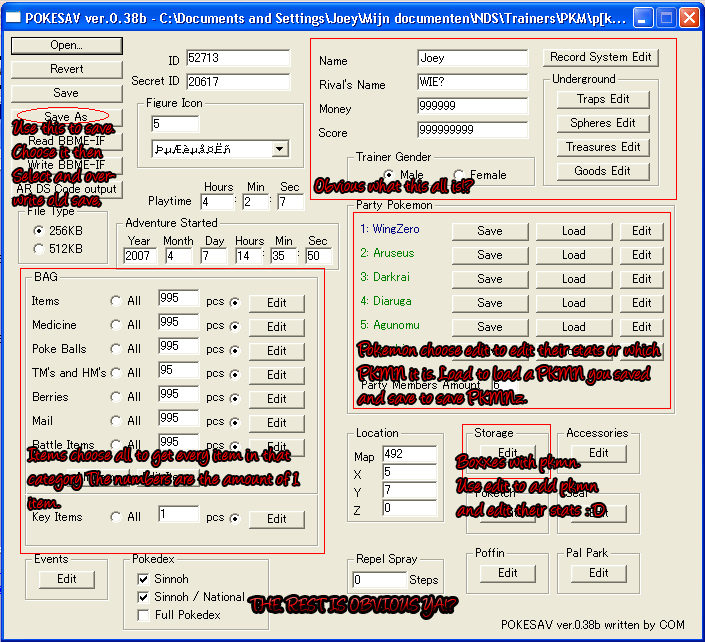705x642 pixels.
Task: Click the Location Map field
Action: click(409, 454)
